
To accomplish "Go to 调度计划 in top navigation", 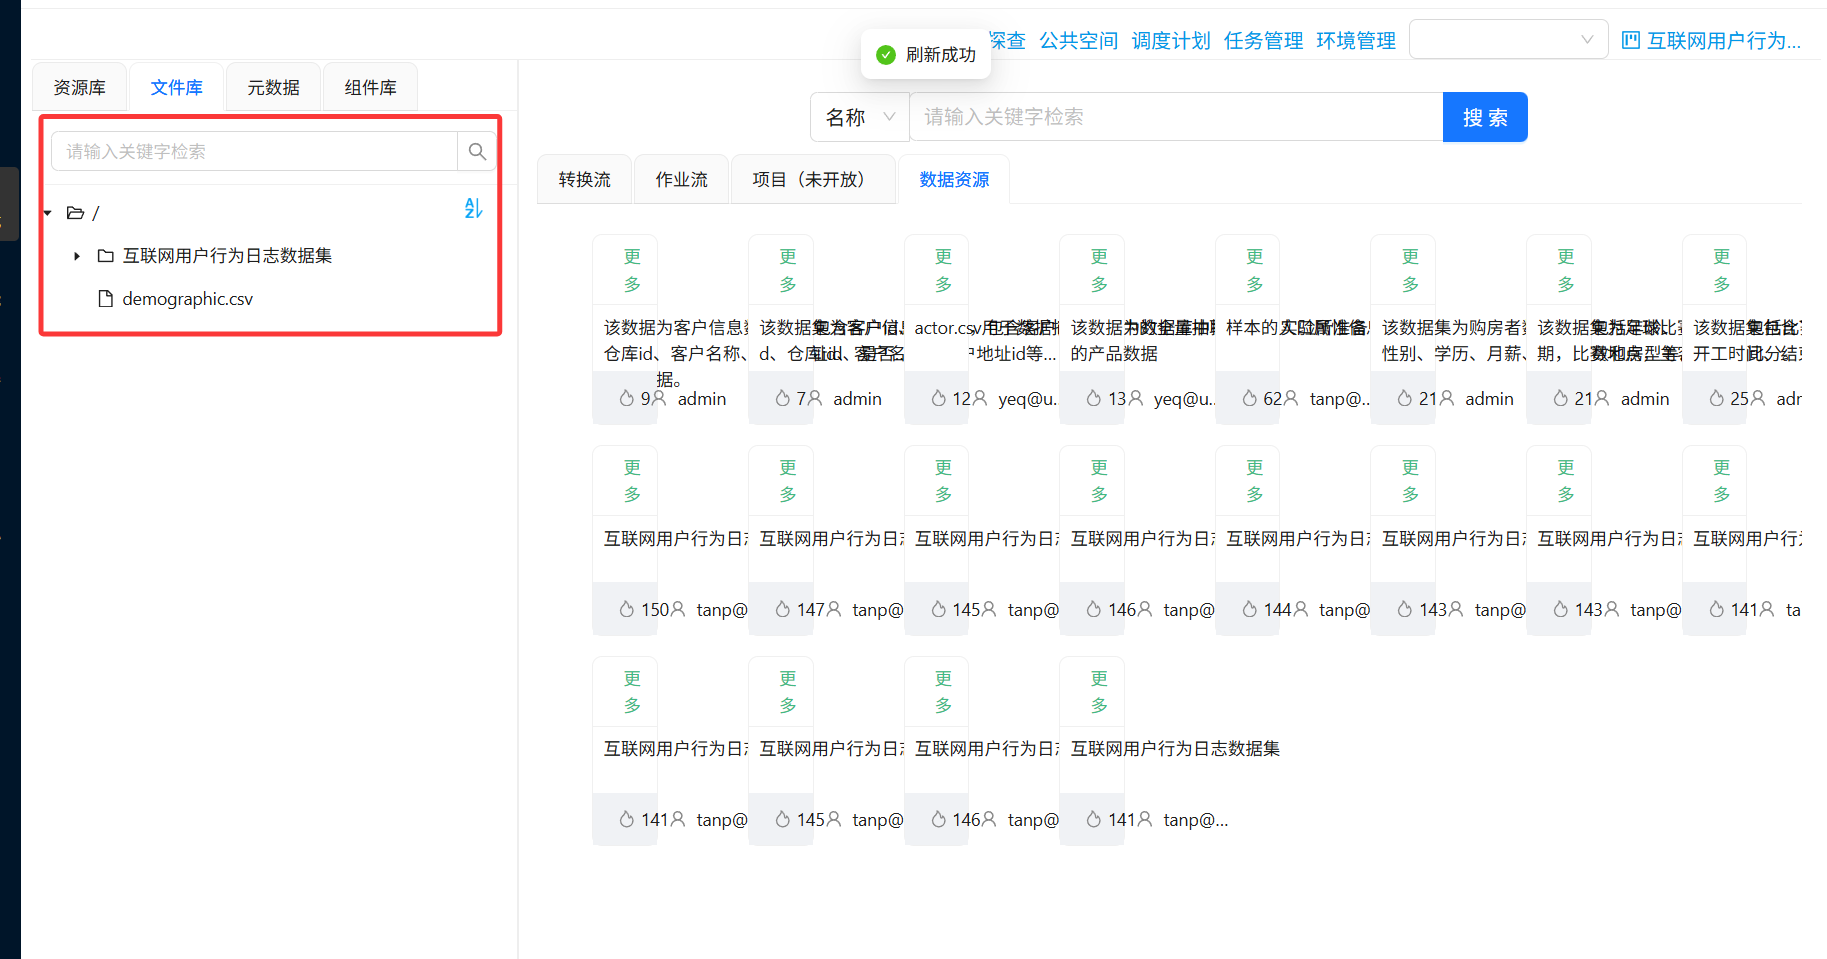I will 1171,40.
